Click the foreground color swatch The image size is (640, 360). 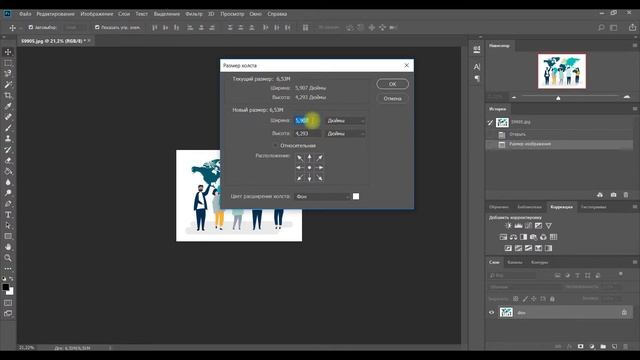point(5,287)
